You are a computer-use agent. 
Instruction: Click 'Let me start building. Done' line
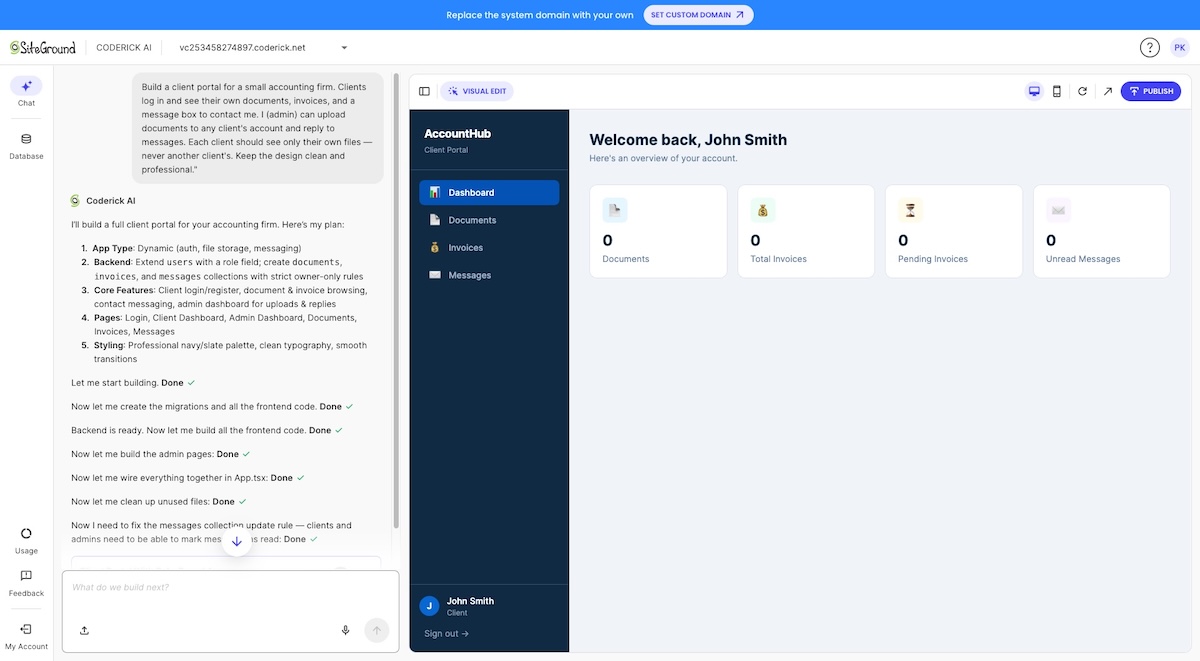[133, 383]
